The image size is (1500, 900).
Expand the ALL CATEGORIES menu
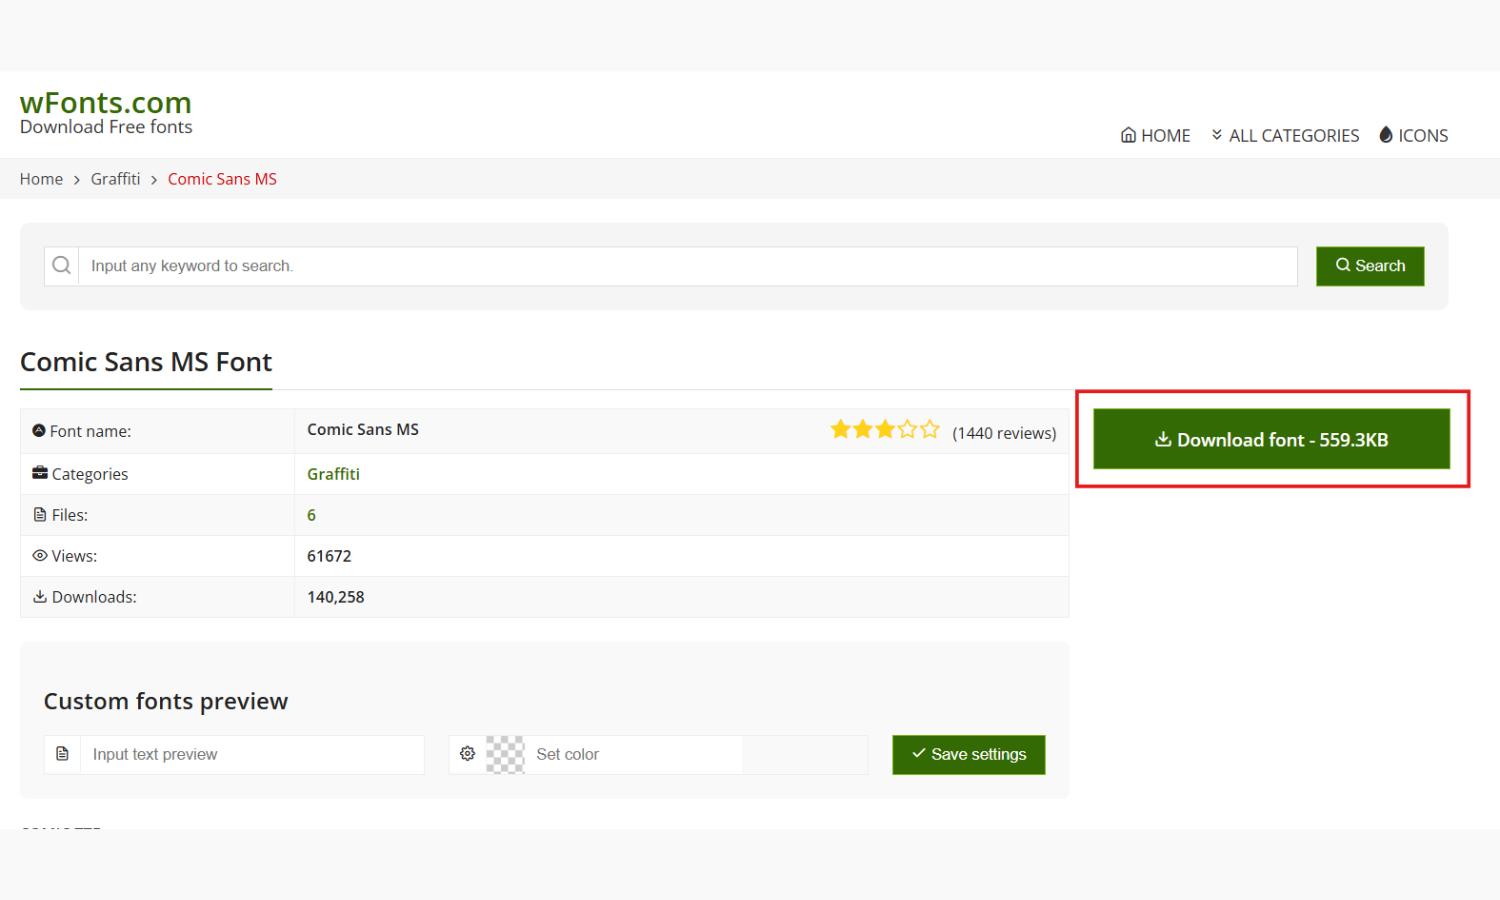(1285, 135)
